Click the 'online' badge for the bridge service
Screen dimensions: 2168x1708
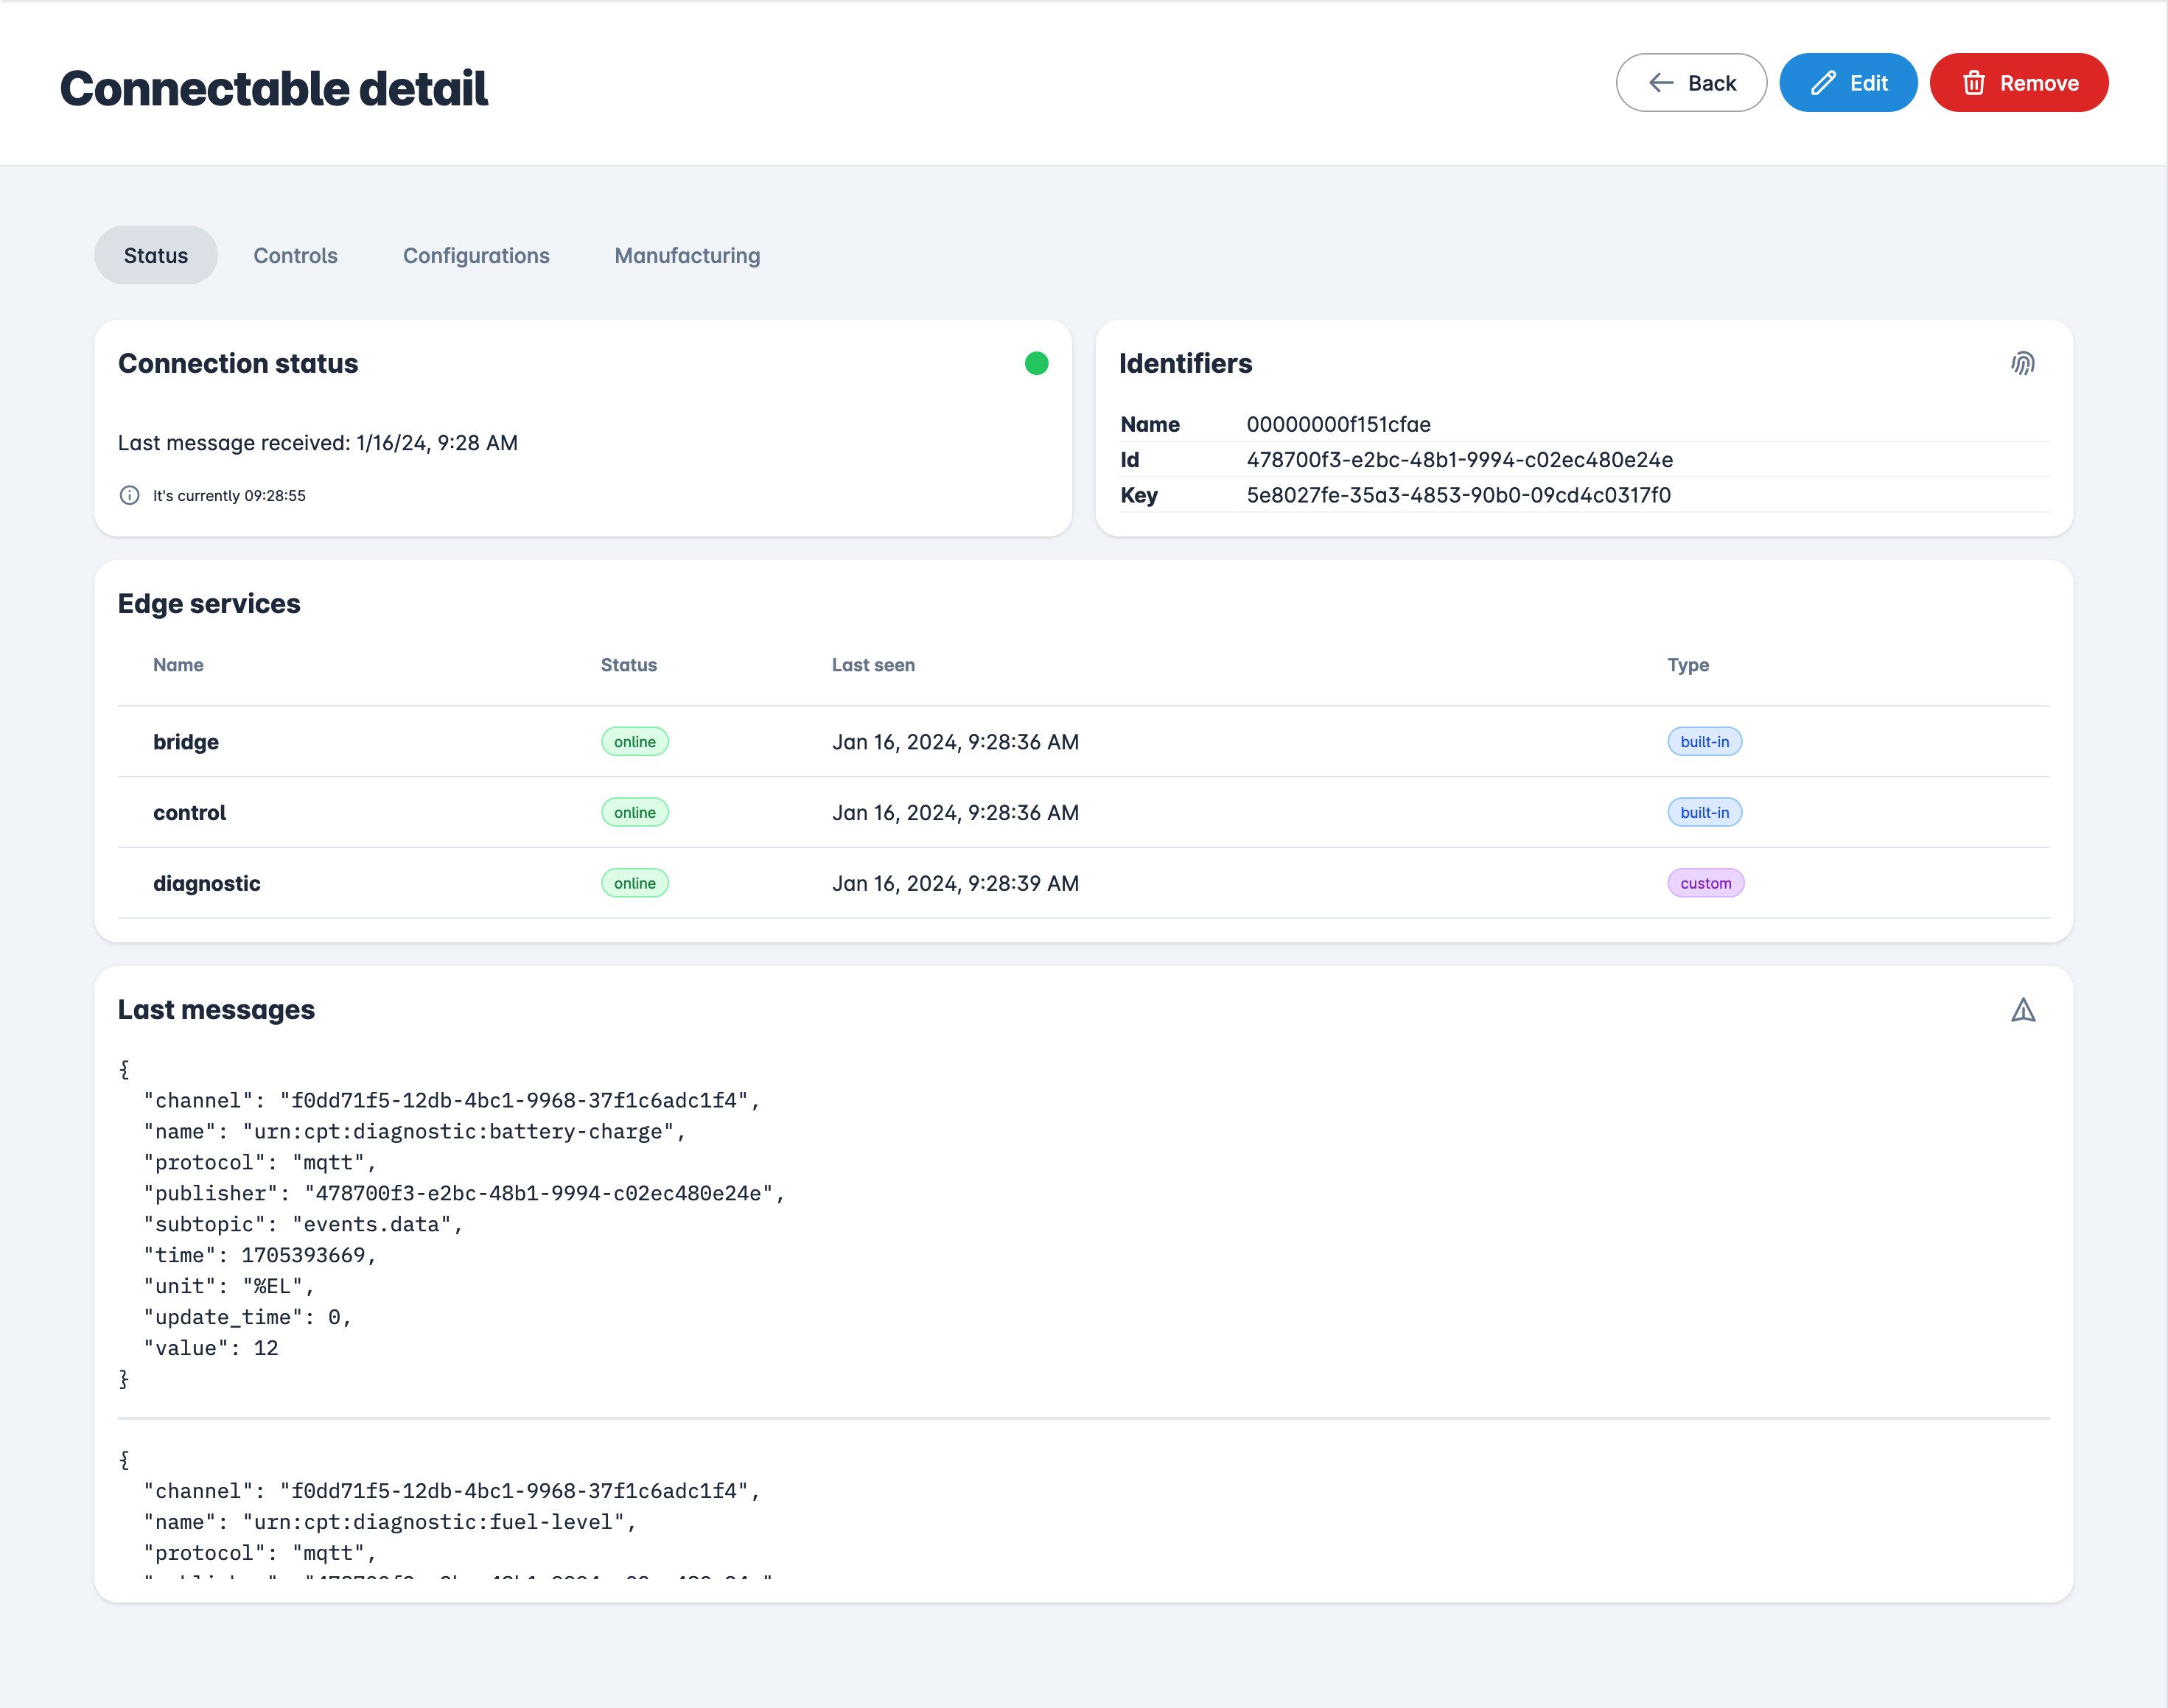pos(634,741)
